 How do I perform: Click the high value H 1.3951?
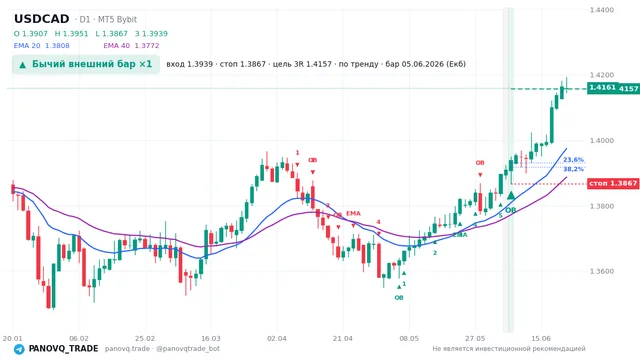(x=71, y=34)
